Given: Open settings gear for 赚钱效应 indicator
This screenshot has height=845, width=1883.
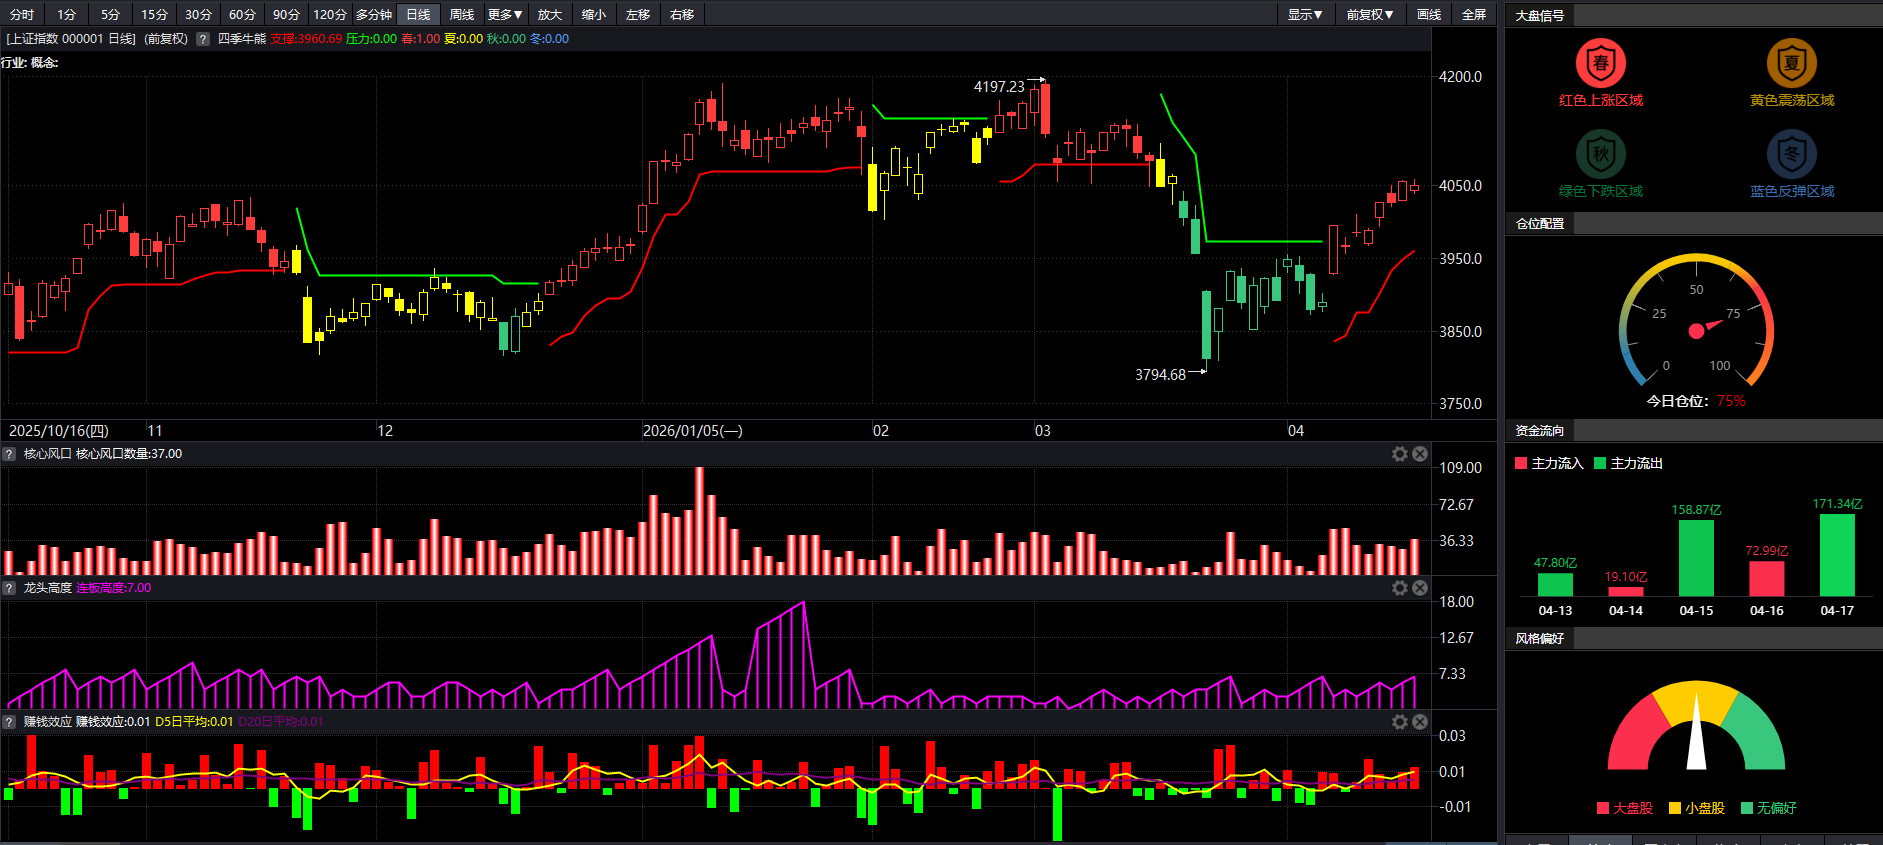Looking at the screenshot, I should click(1400, 722).
